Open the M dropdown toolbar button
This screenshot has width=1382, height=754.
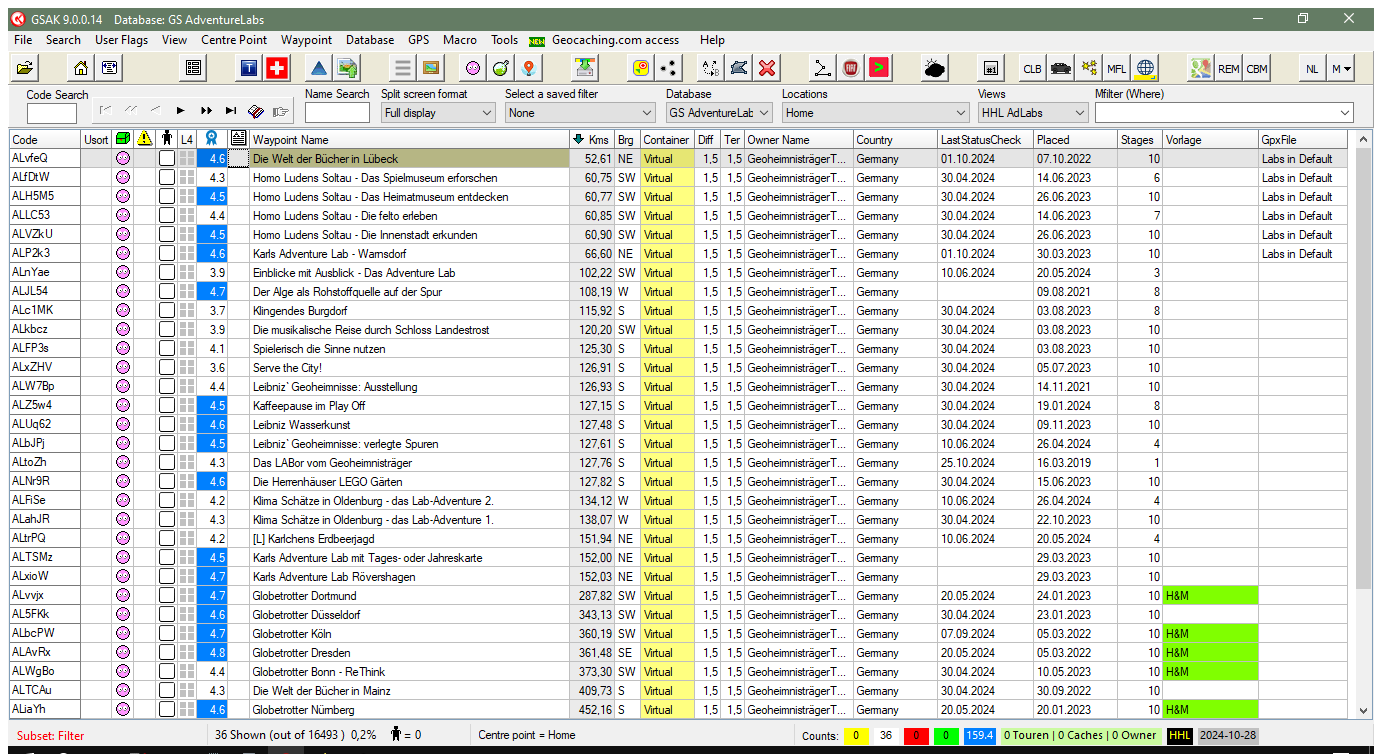pos(1341,68)
